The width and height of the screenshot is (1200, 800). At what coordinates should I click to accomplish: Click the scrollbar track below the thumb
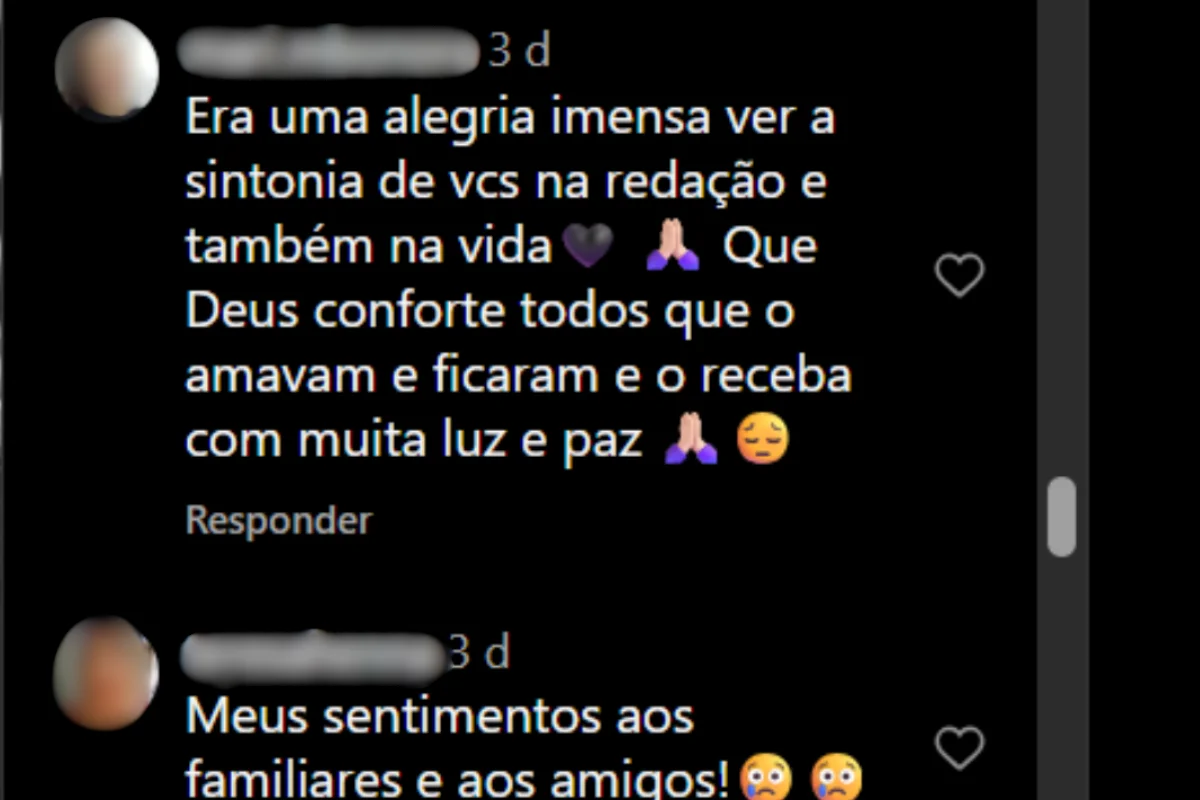click(x=1061, y=678)
